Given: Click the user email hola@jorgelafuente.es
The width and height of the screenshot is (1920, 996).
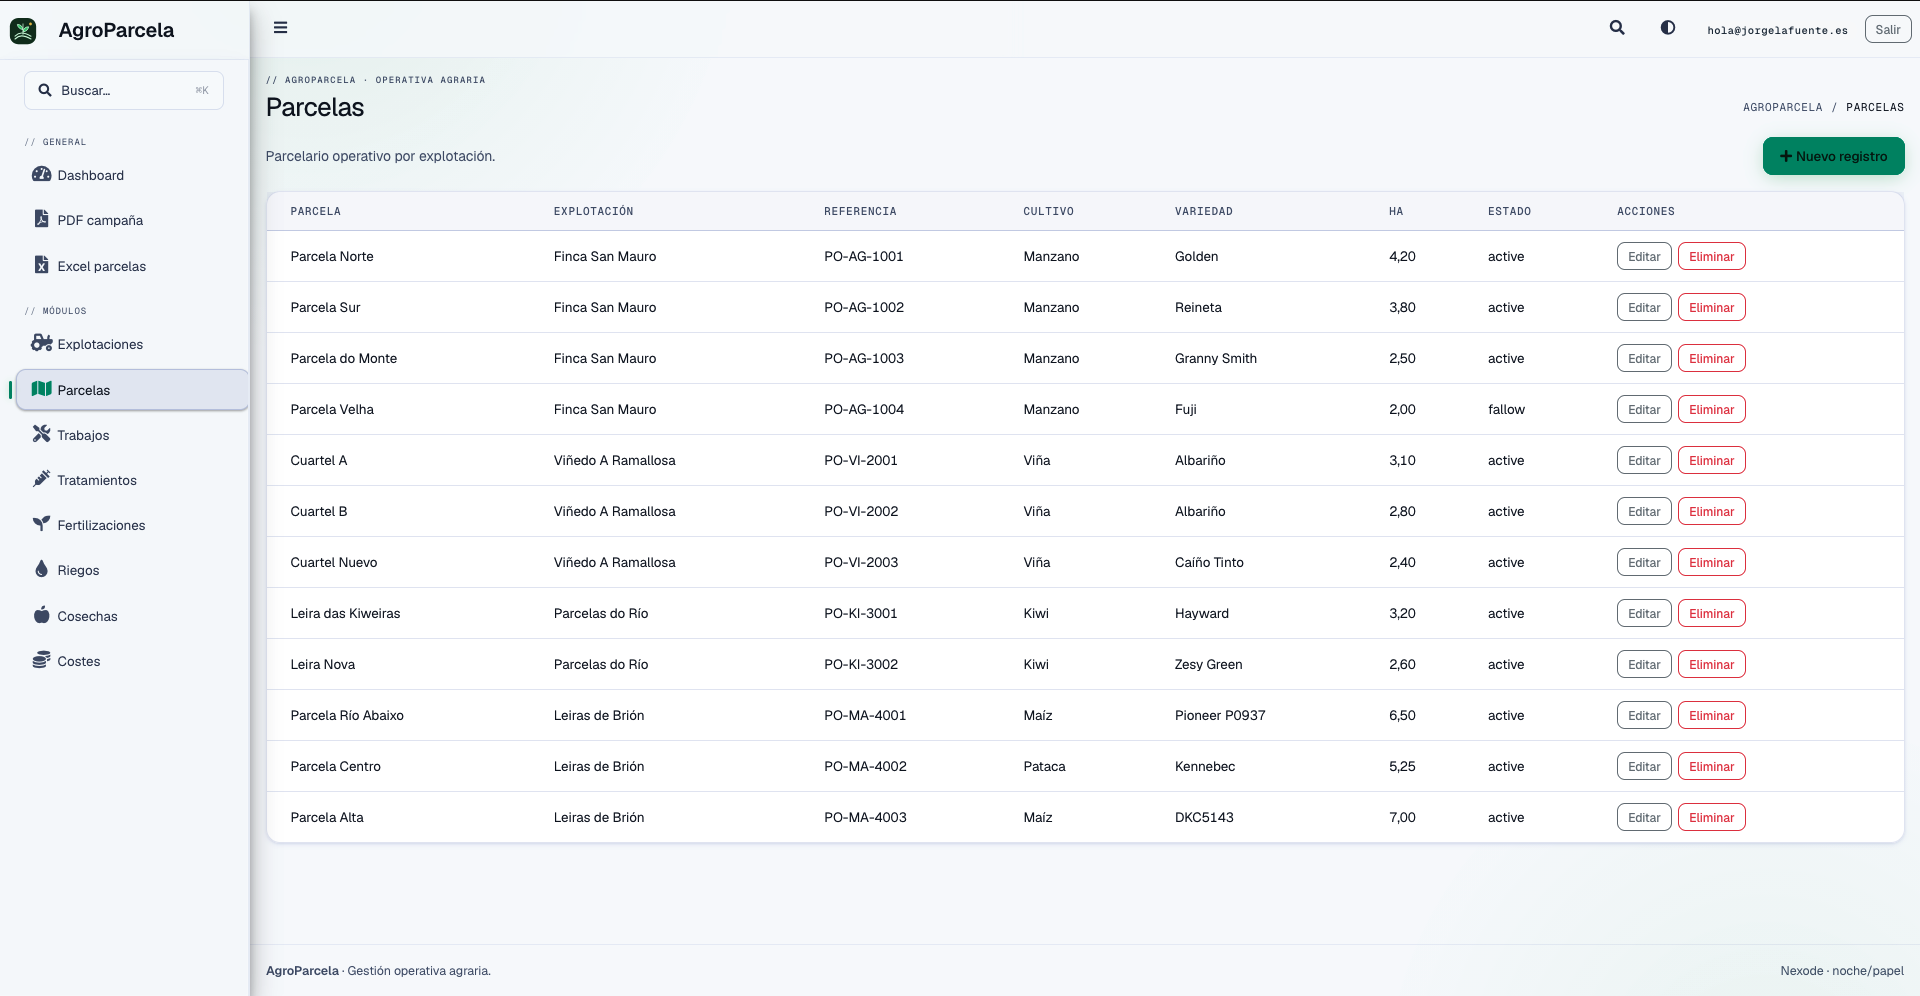Looking at the screenshot, I should (1777, 30).
